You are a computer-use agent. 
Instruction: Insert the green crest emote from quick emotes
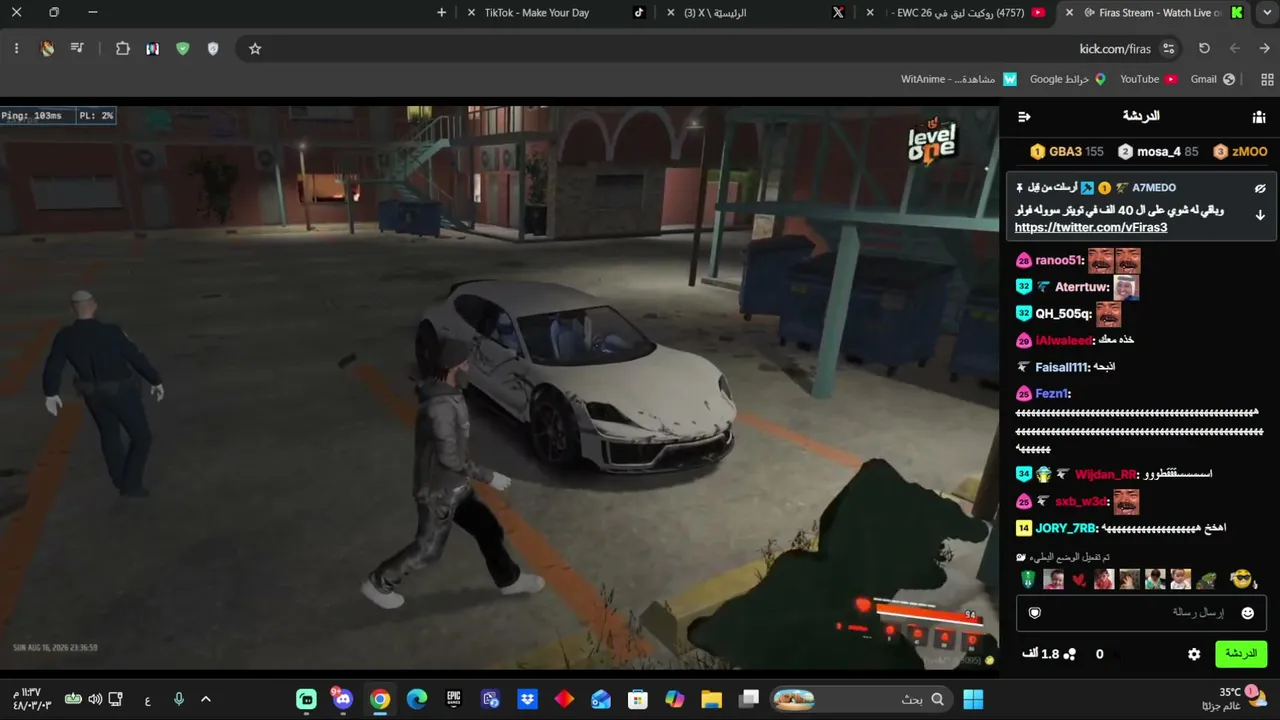click(x=1028, y=580)
